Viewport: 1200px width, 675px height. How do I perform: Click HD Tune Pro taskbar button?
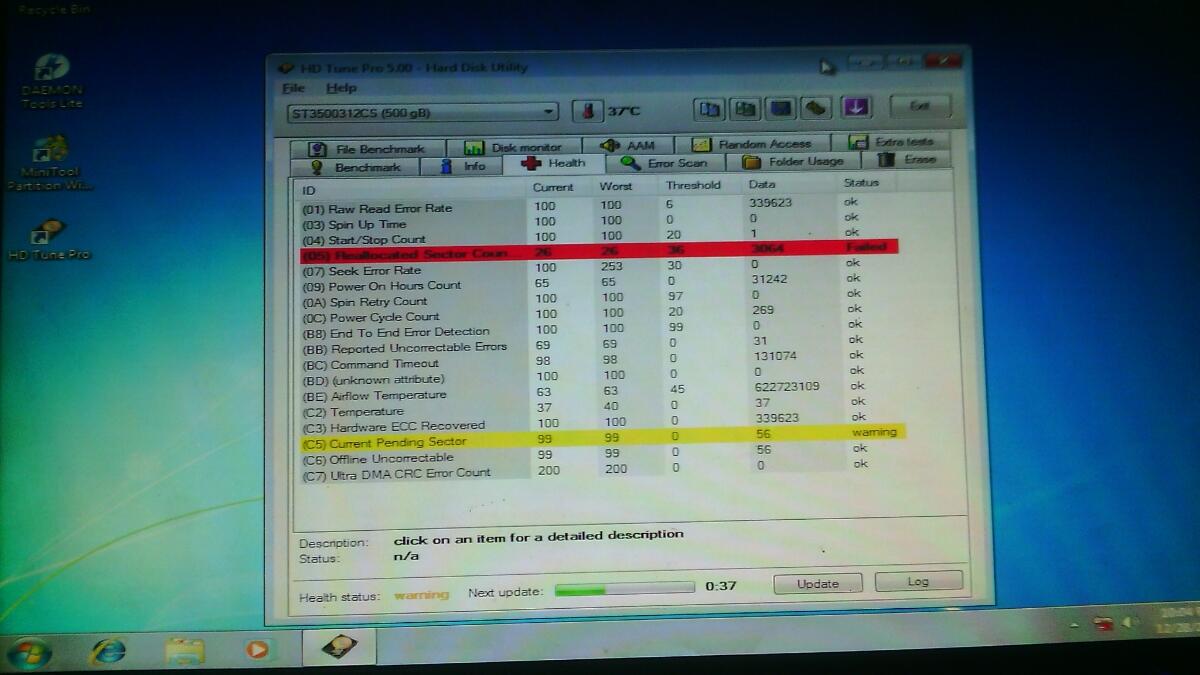pos(338,649)
